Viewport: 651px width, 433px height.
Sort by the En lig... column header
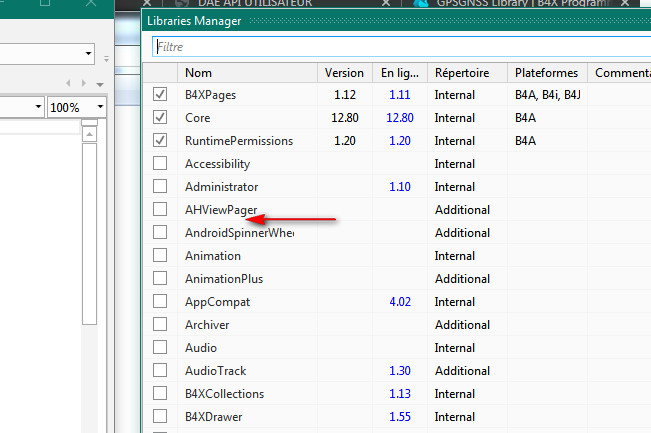(400, 73)
